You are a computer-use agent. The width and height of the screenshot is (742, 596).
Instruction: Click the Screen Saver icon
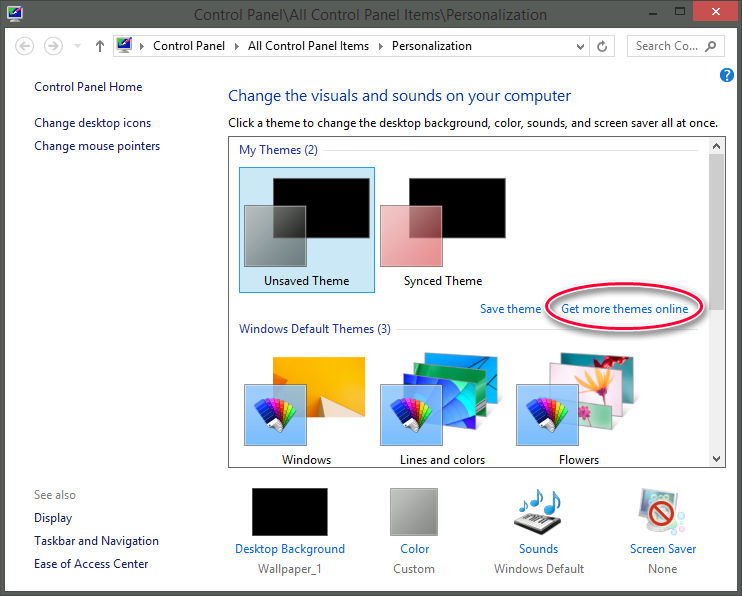tap(661, 512)
